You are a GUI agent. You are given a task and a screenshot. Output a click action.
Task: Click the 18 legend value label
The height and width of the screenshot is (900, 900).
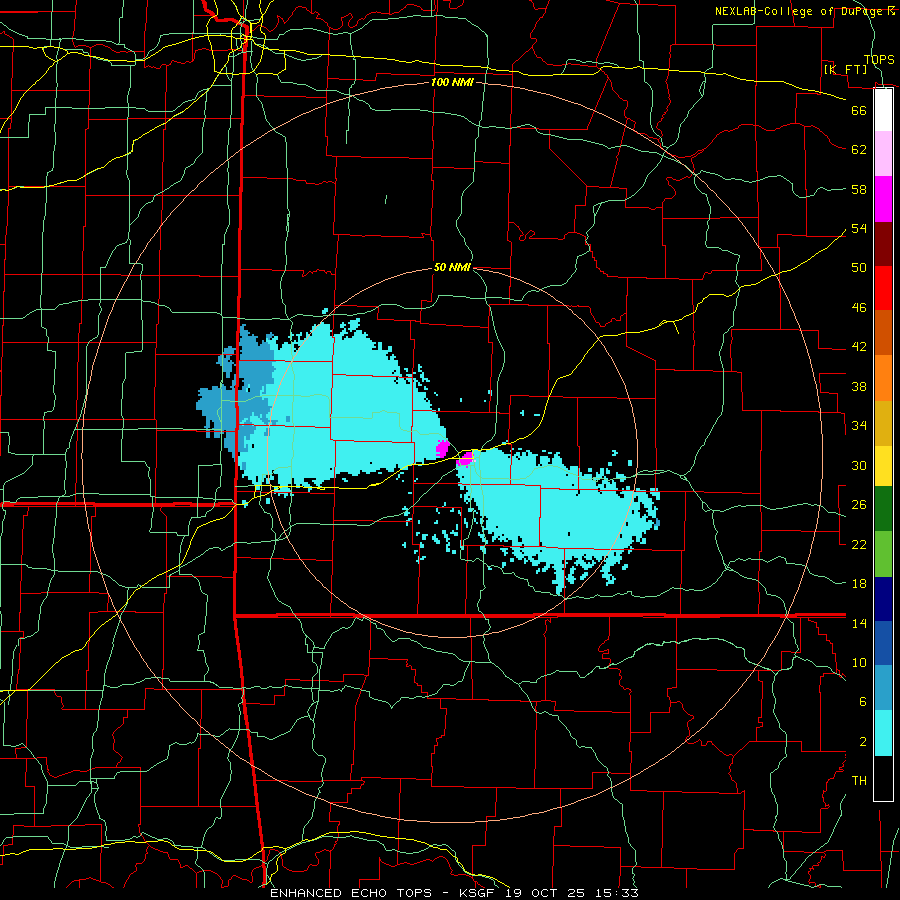(859, 584)
